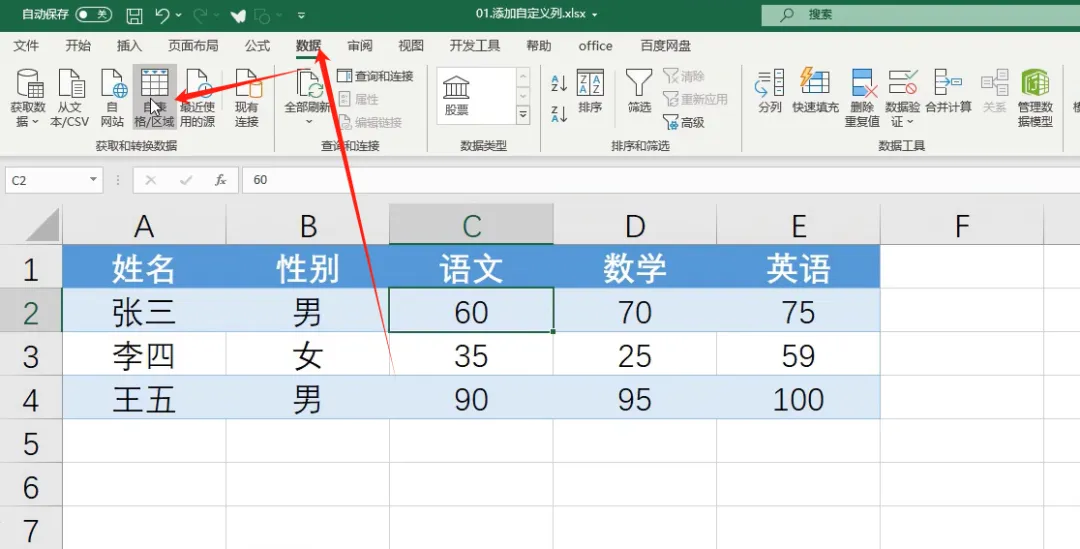The width and height of the screenshot is (1080, 549).
Task: Click the 高级 advanced filter button
Action: (x=684, y=123)
